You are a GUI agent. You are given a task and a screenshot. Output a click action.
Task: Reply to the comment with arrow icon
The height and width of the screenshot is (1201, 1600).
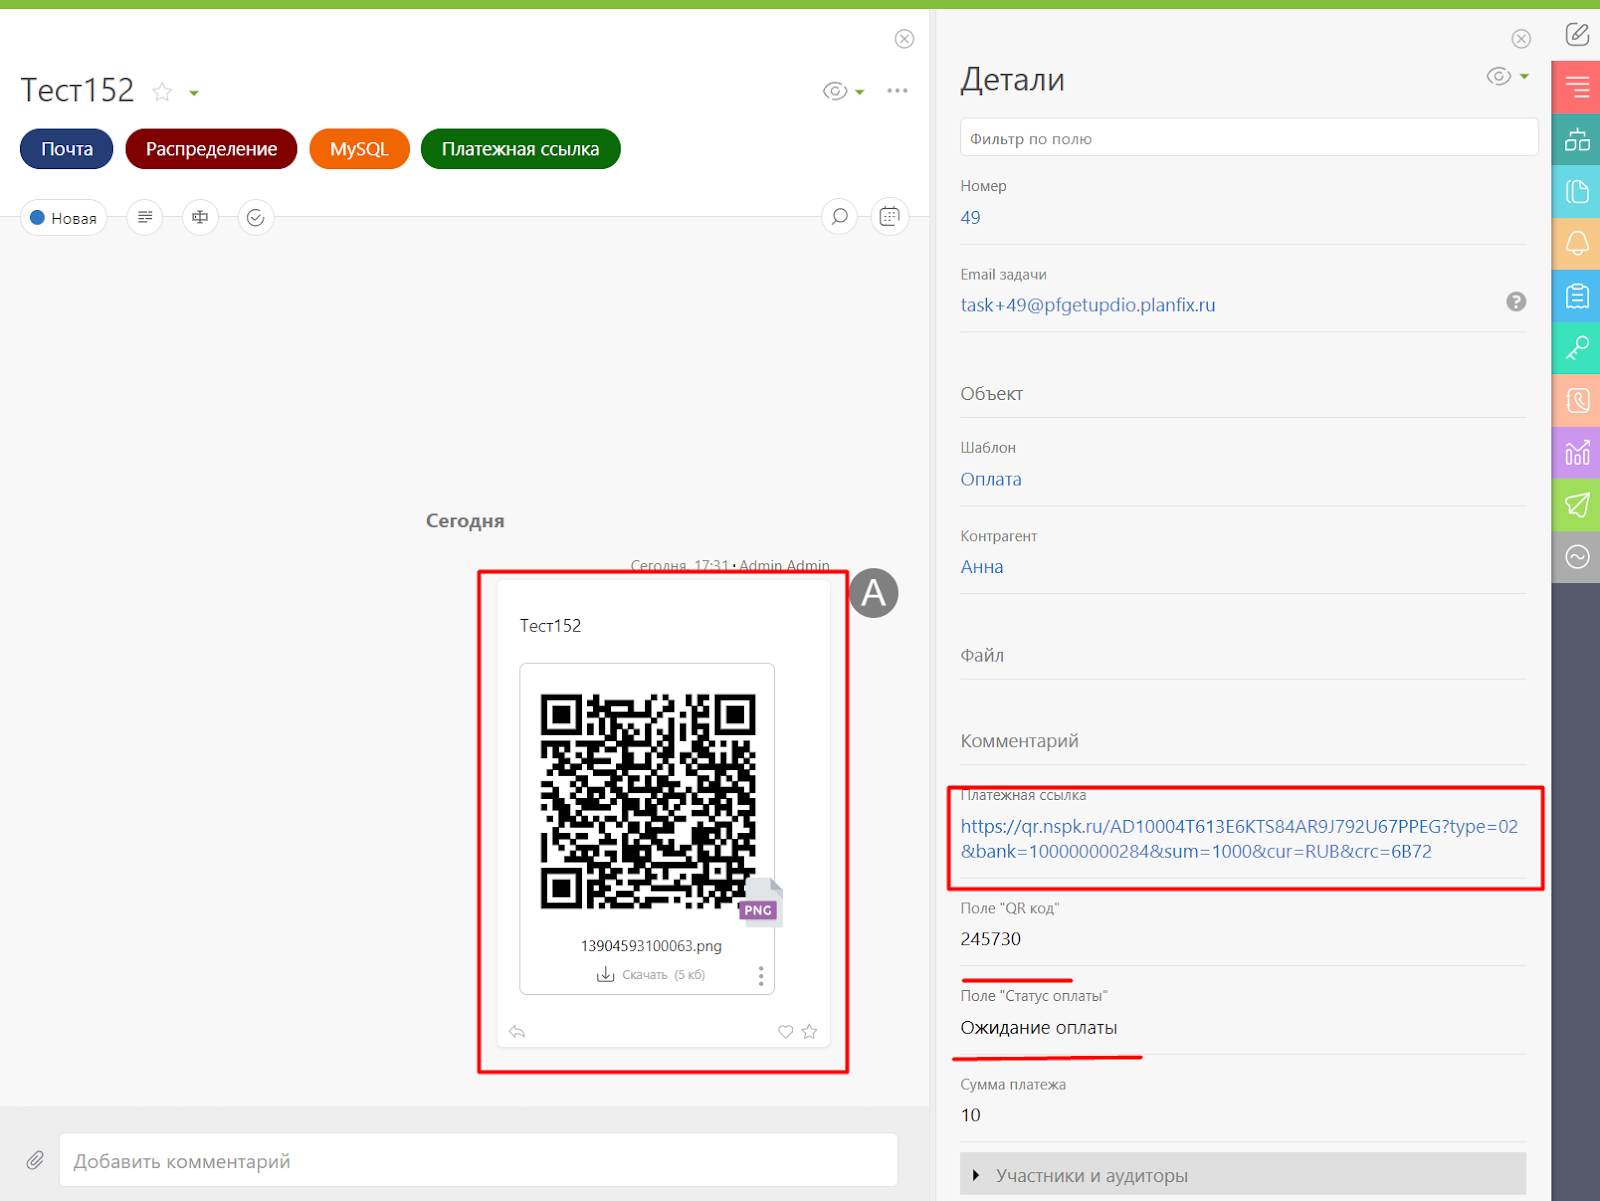517,1031
